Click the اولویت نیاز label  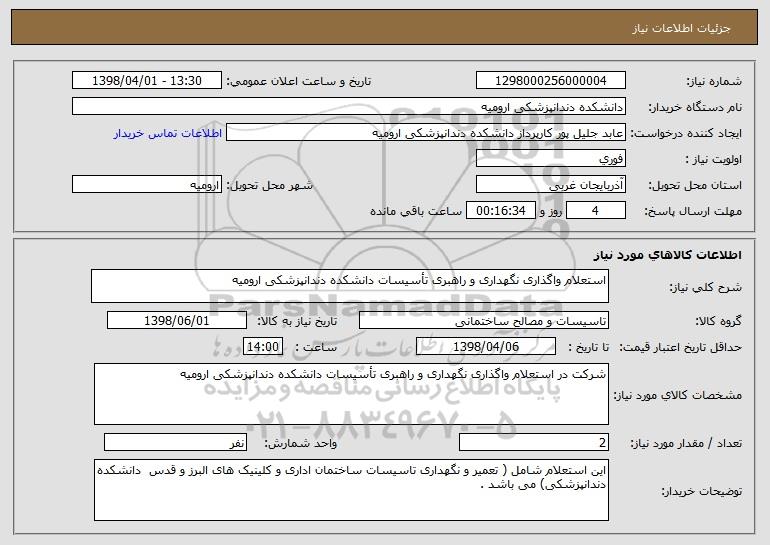[714, 160]
